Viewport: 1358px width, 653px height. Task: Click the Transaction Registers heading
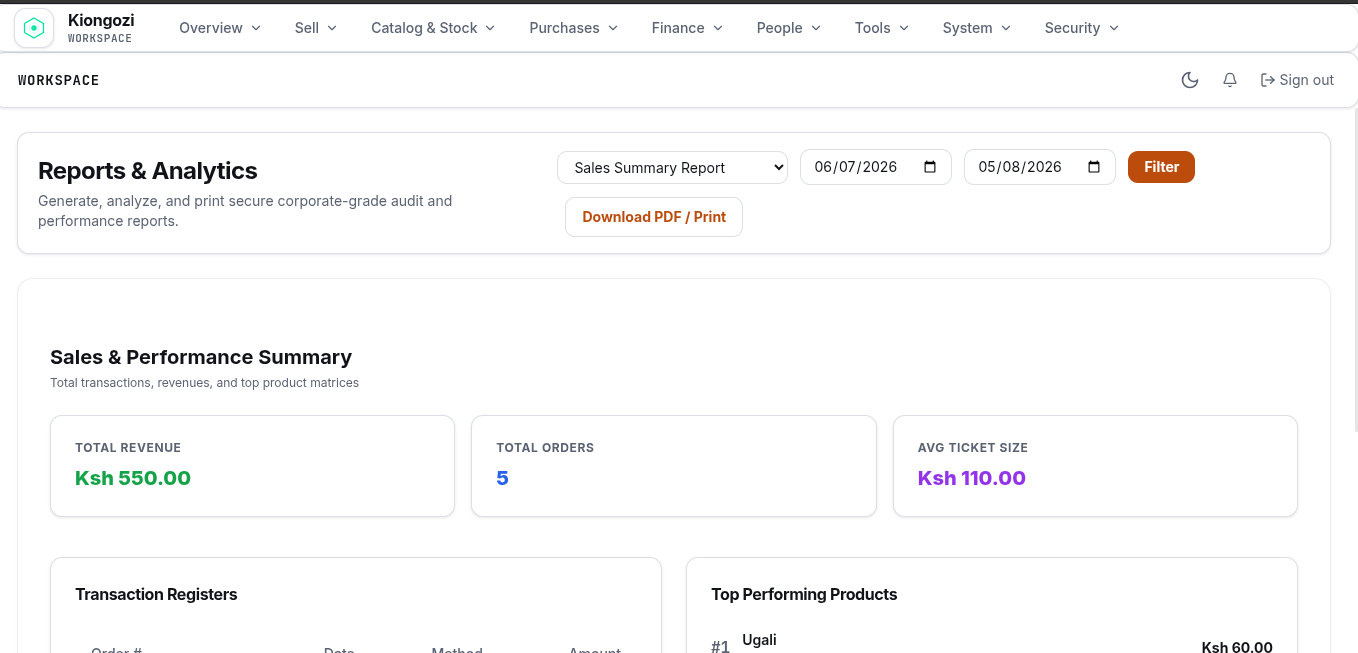click(x=156, y=594)
